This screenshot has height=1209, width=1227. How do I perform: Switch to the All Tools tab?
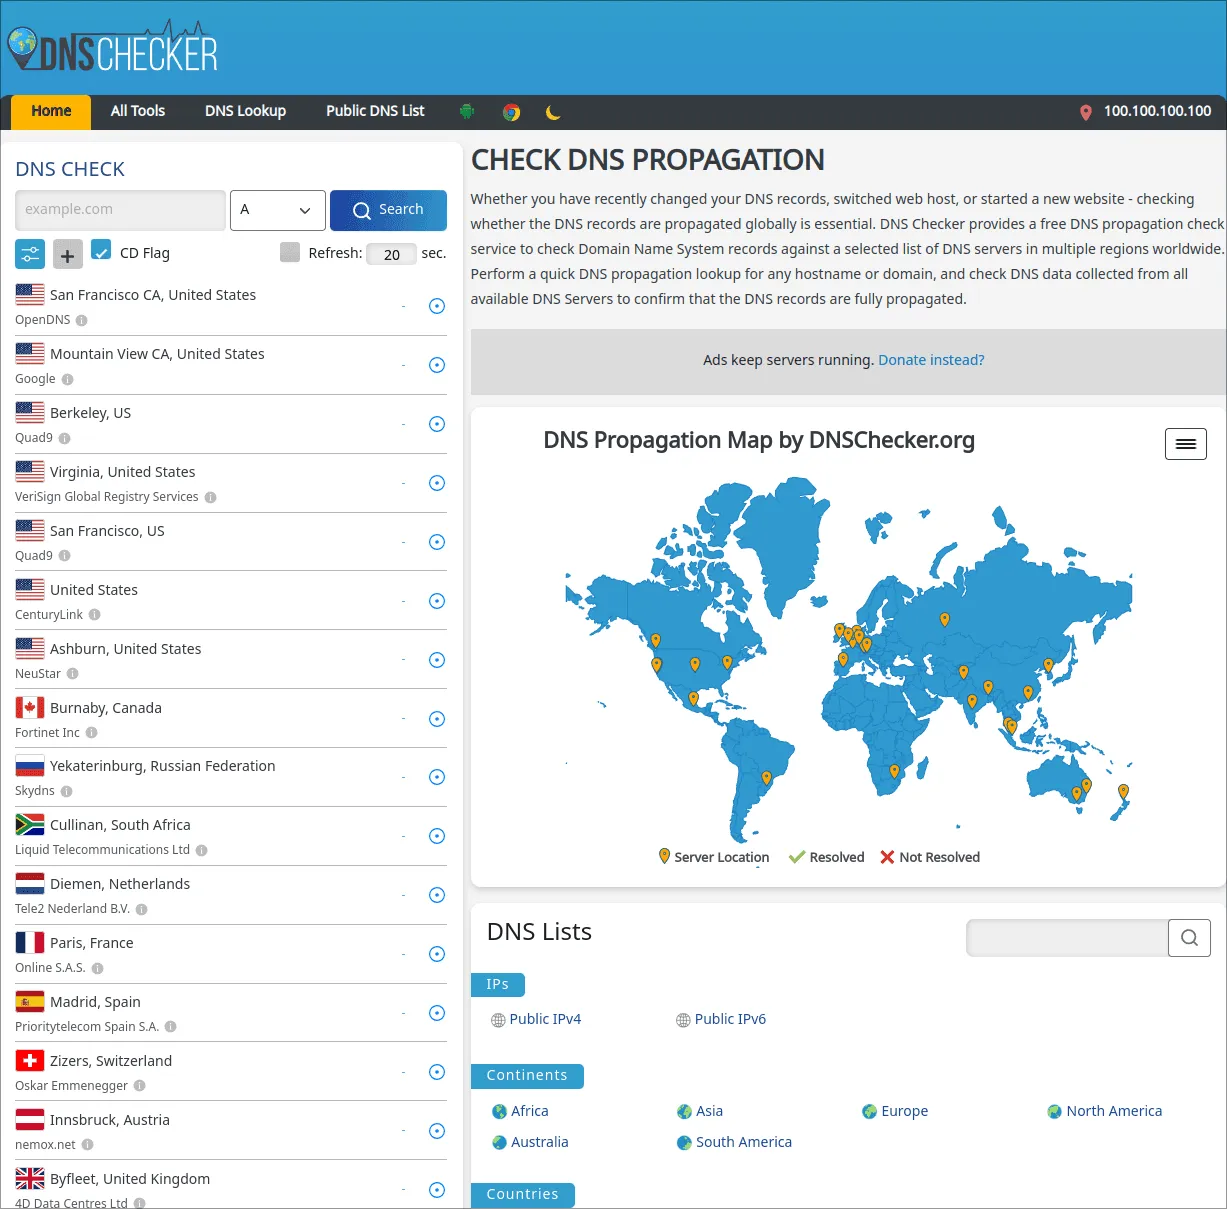click(x=137, y=111)
